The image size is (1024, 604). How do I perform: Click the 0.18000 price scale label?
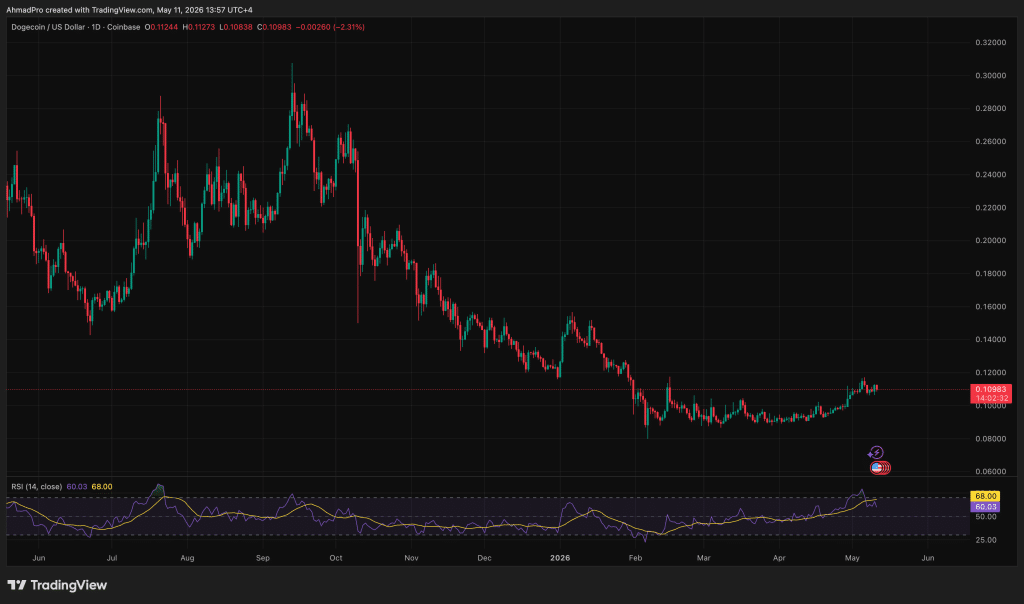991,274
